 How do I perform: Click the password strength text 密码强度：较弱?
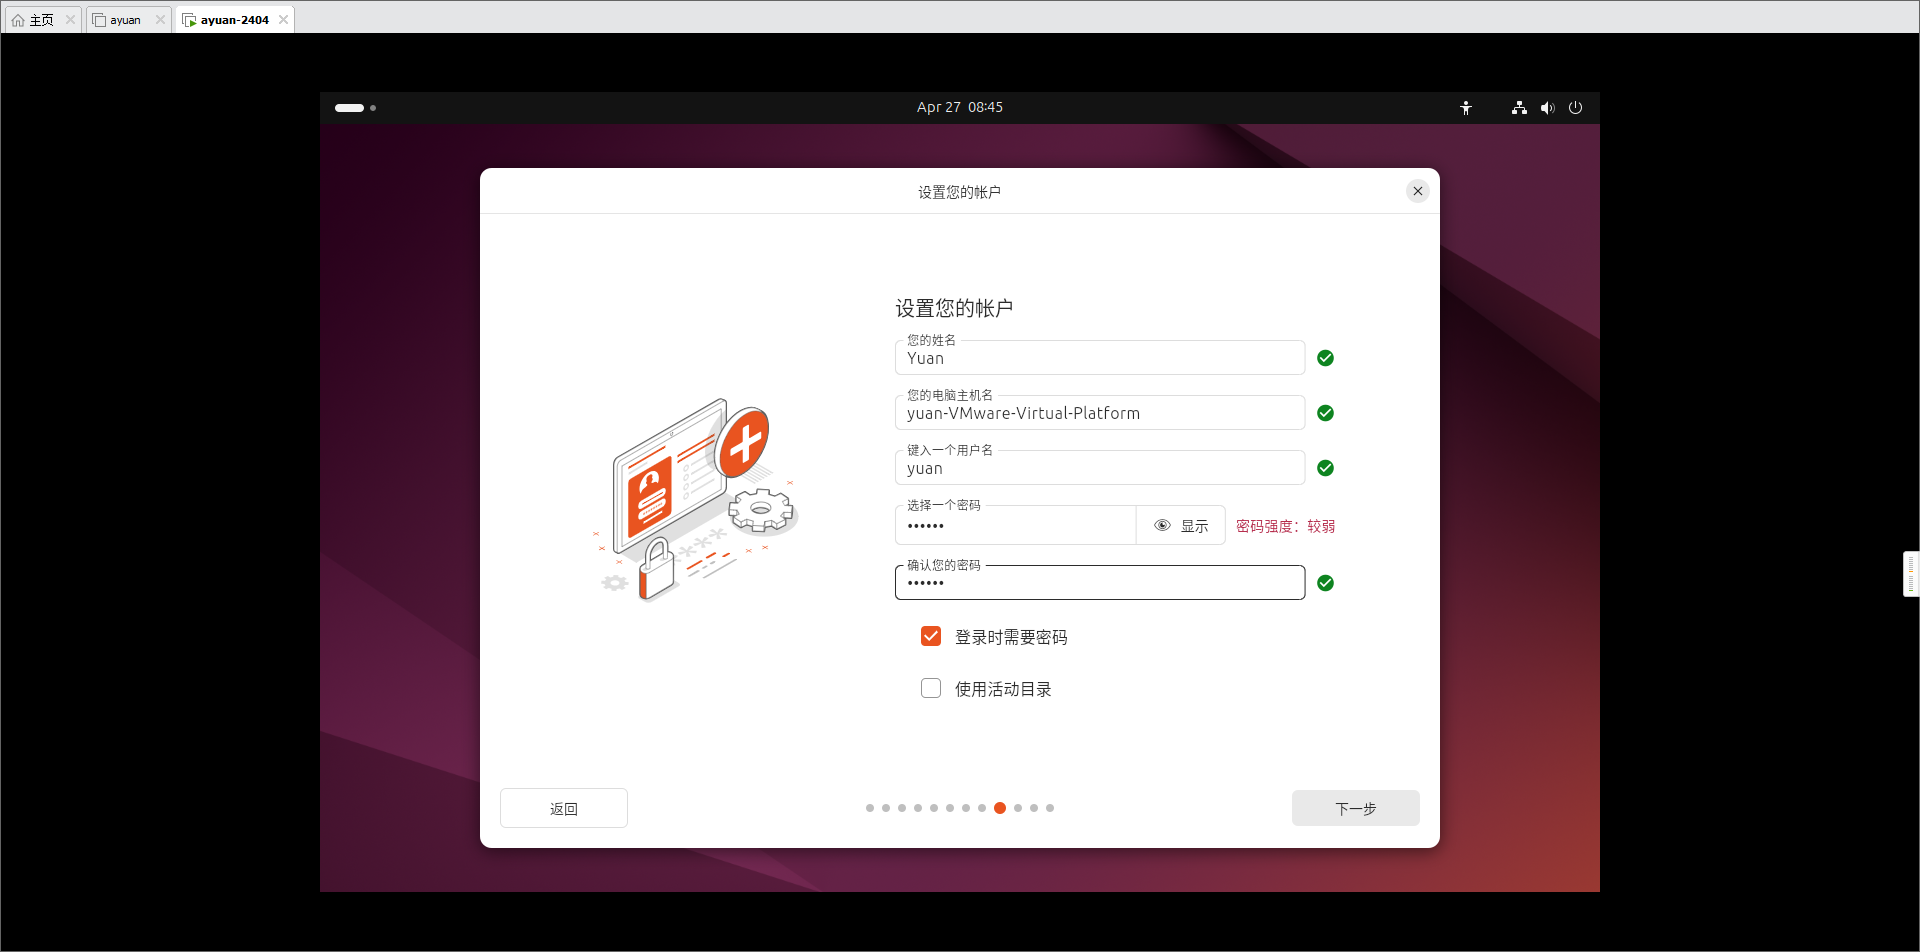click(x=1285, y=526)
